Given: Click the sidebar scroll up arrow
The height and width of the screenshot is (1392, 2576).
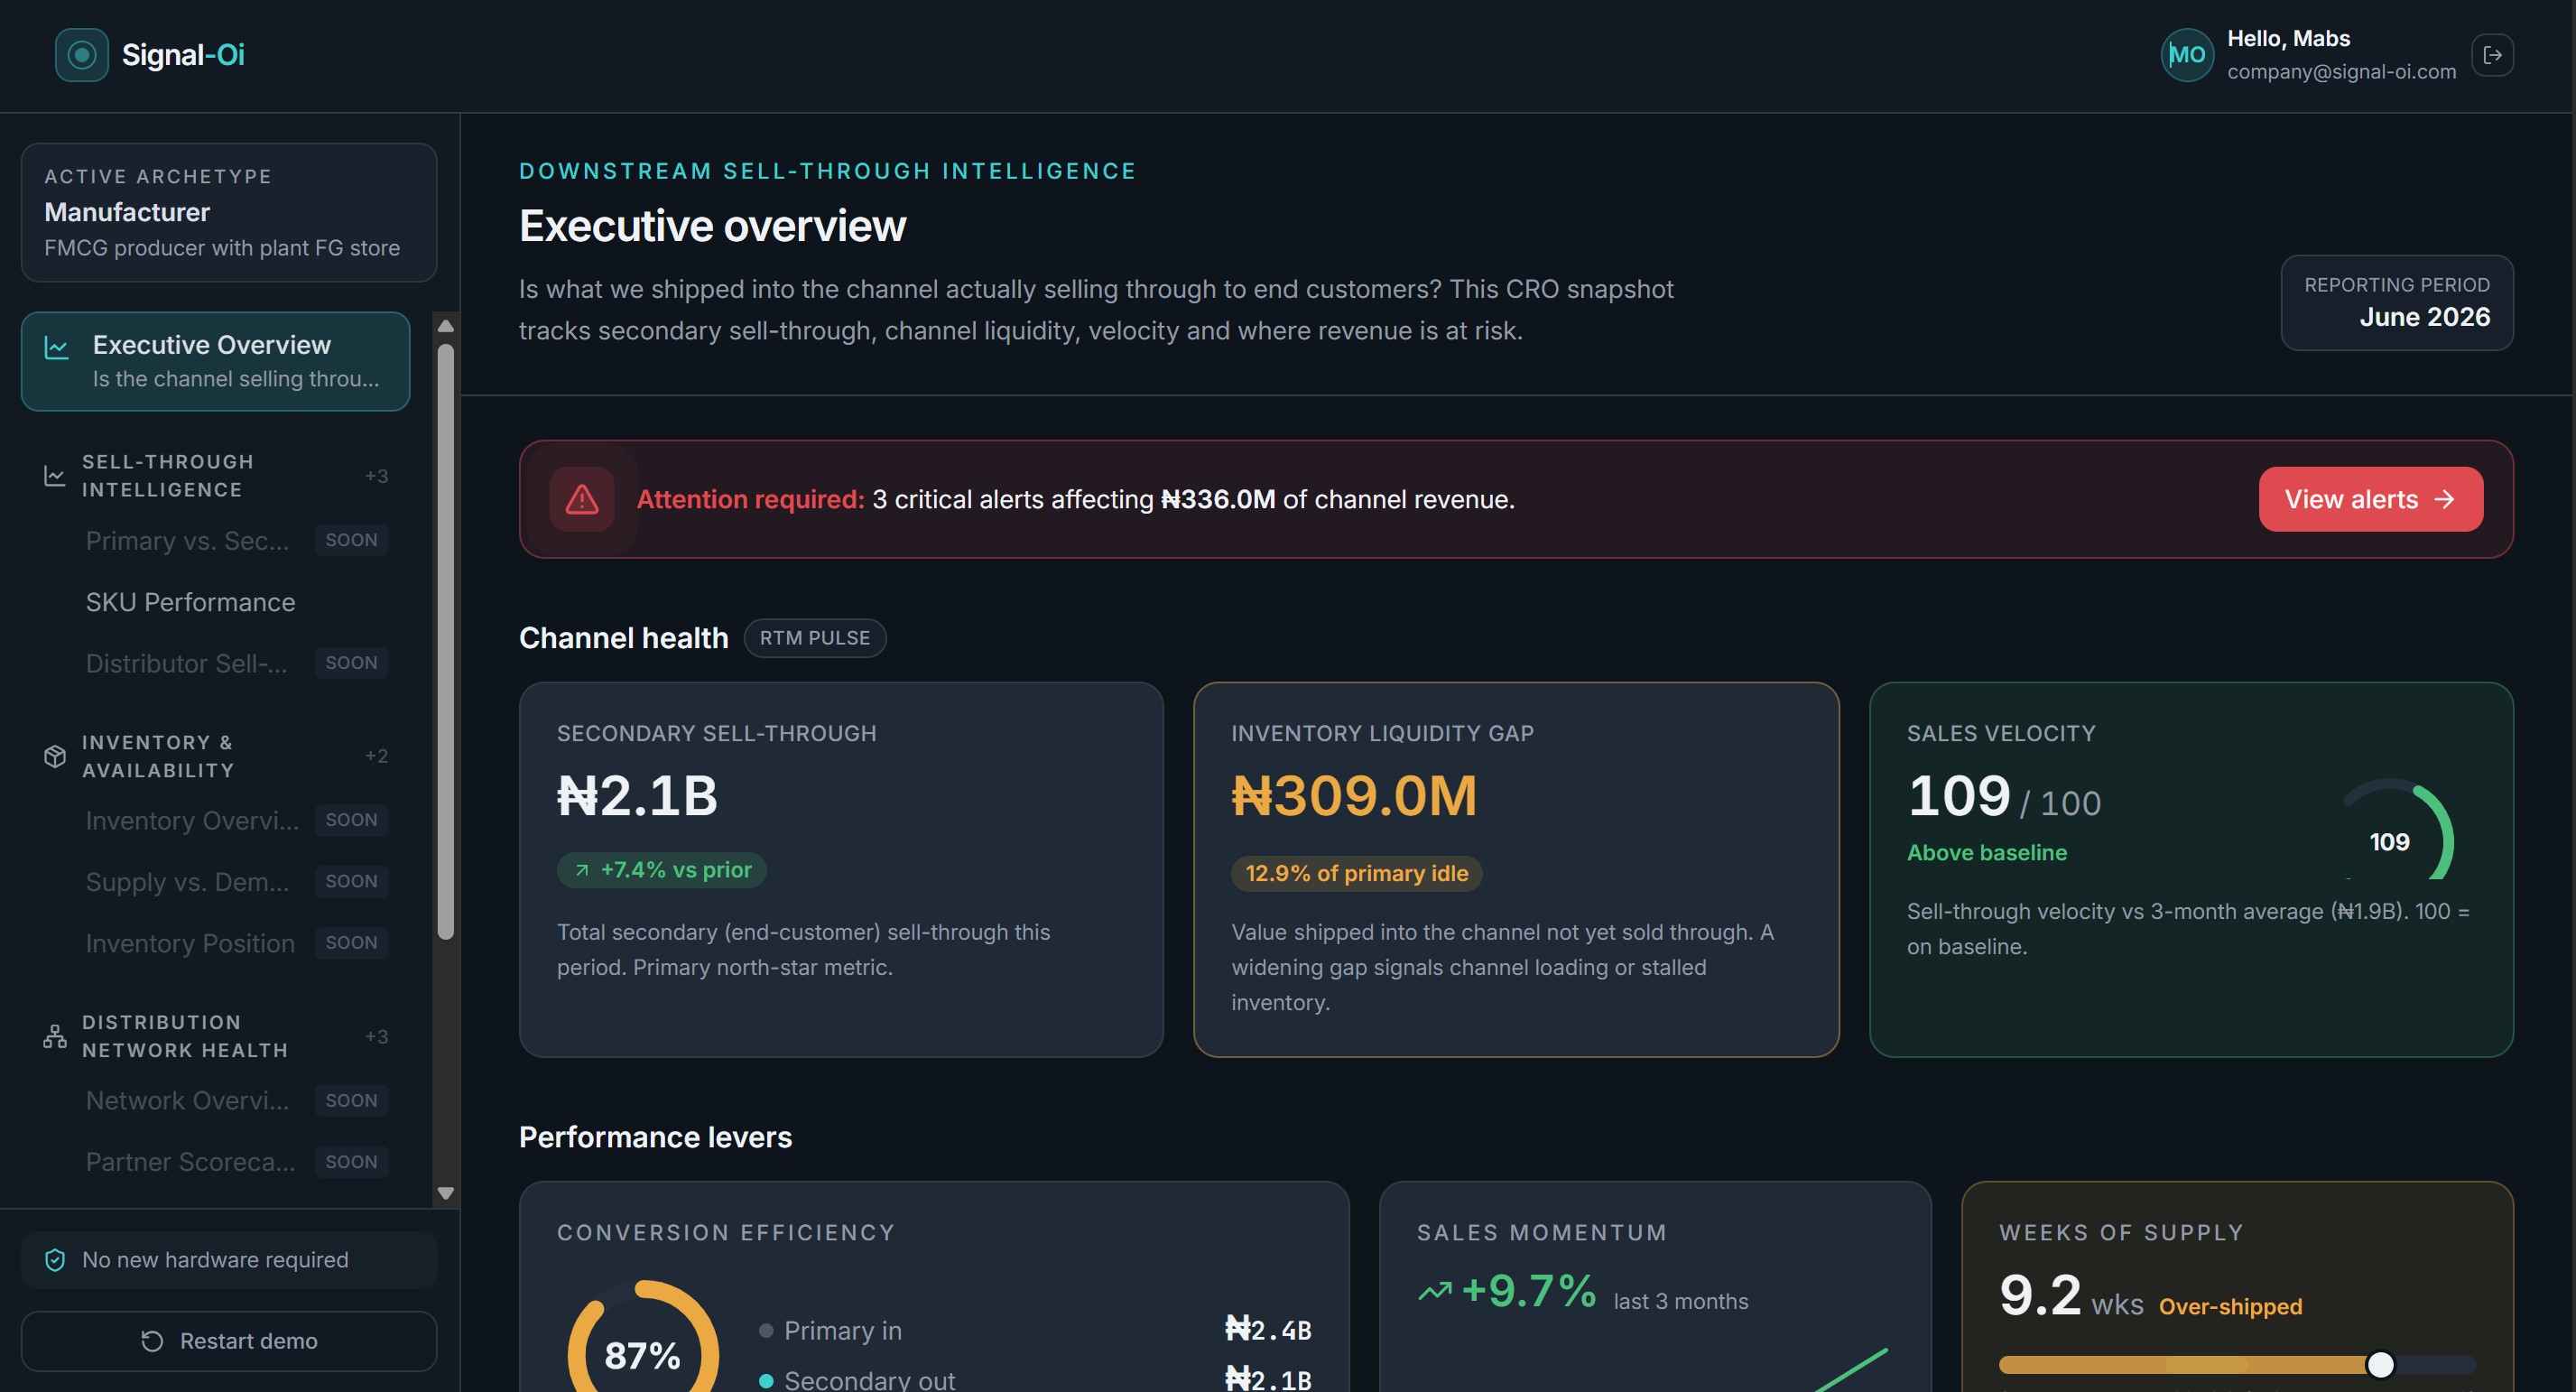Looking at the screenshot, I should (x=446, y=326).
